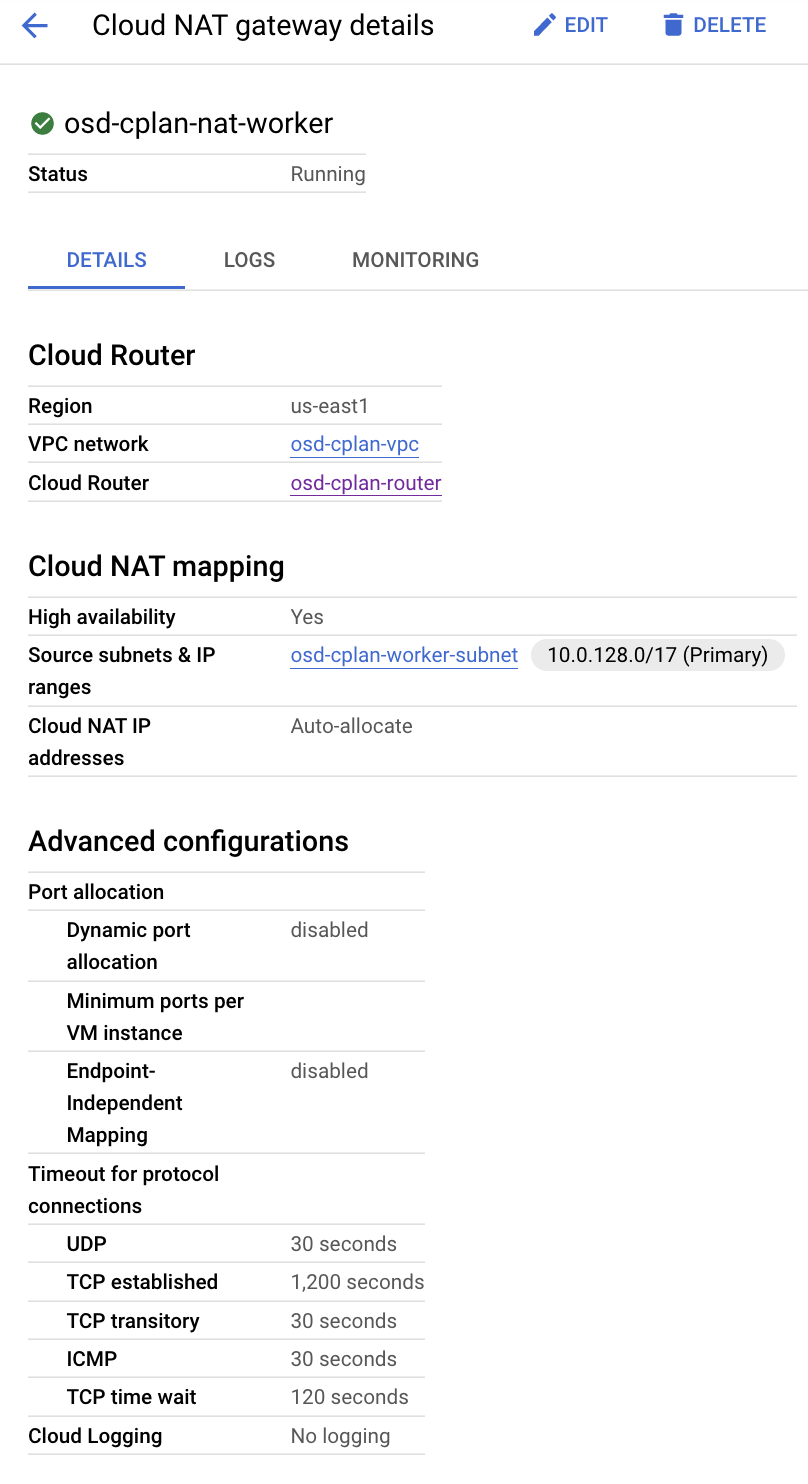Click the osd-cplan-nat-worker gateway name
The width and height of the screenshot is (808, 1484).
pyautogui.click(x=198, y=124)
